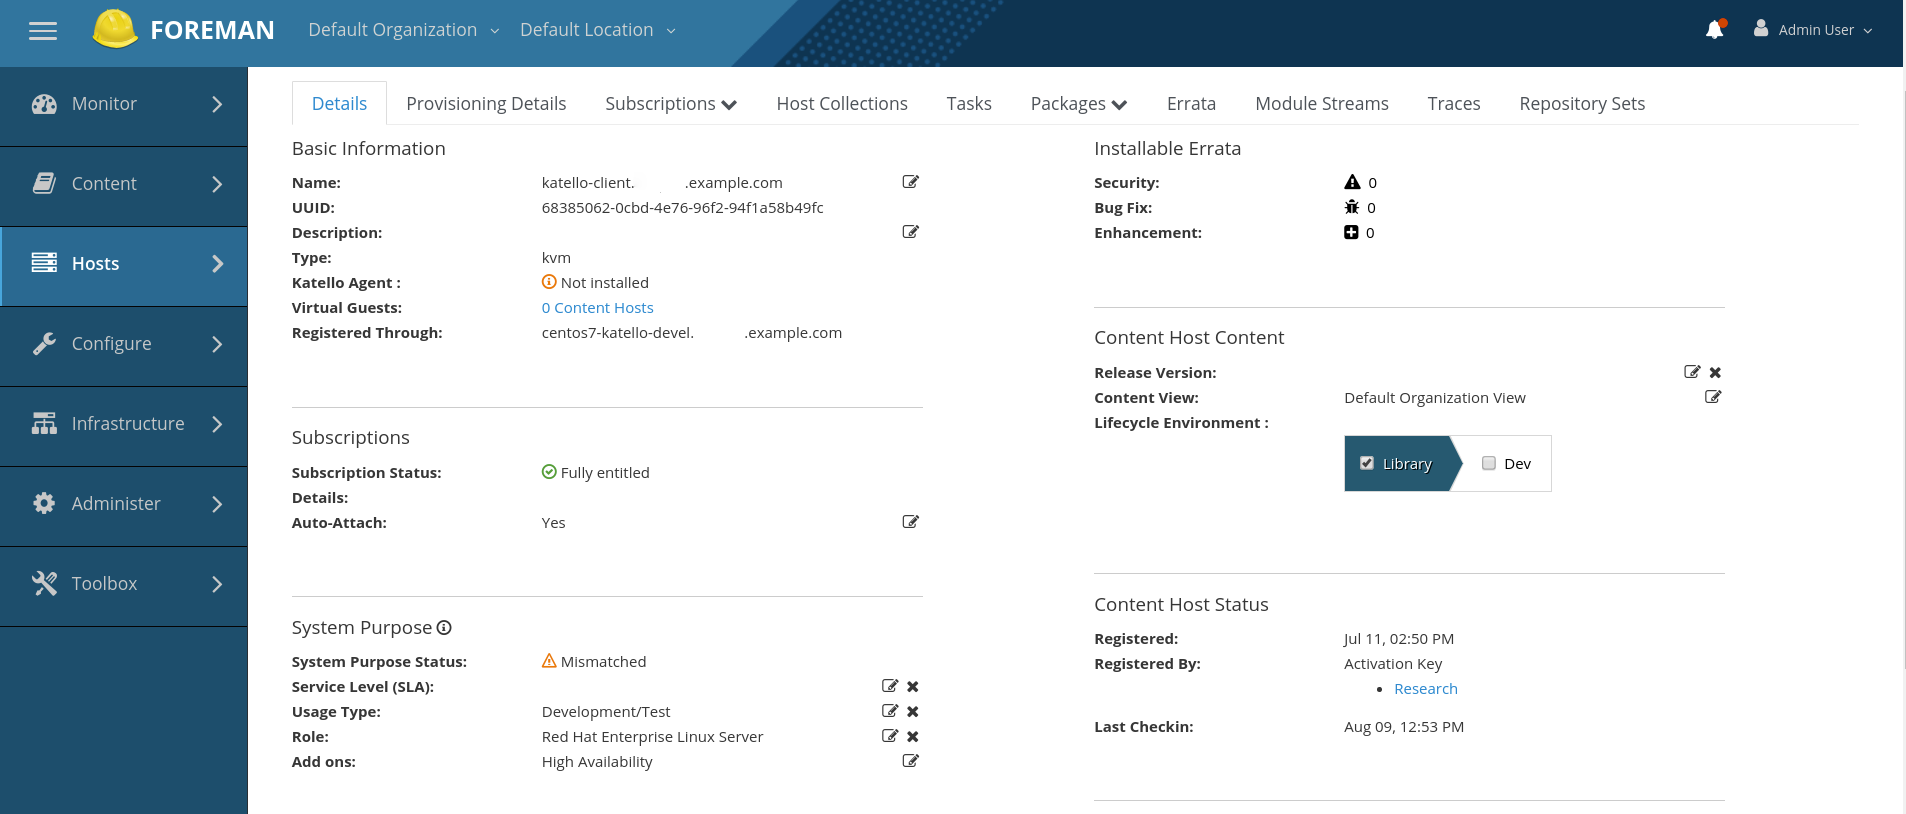Switch to the Host Collections tab
Screen dimensions: 1906x814
(842, 104)
